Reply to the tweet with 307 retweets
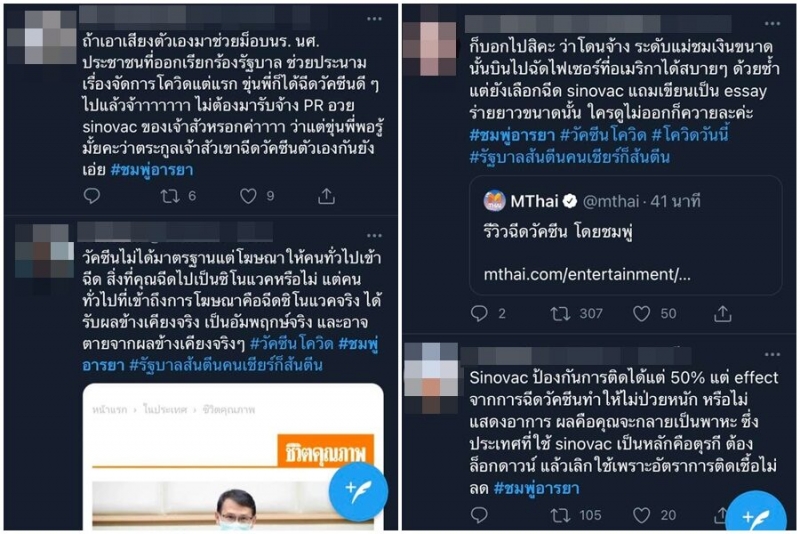 [479, 313]
